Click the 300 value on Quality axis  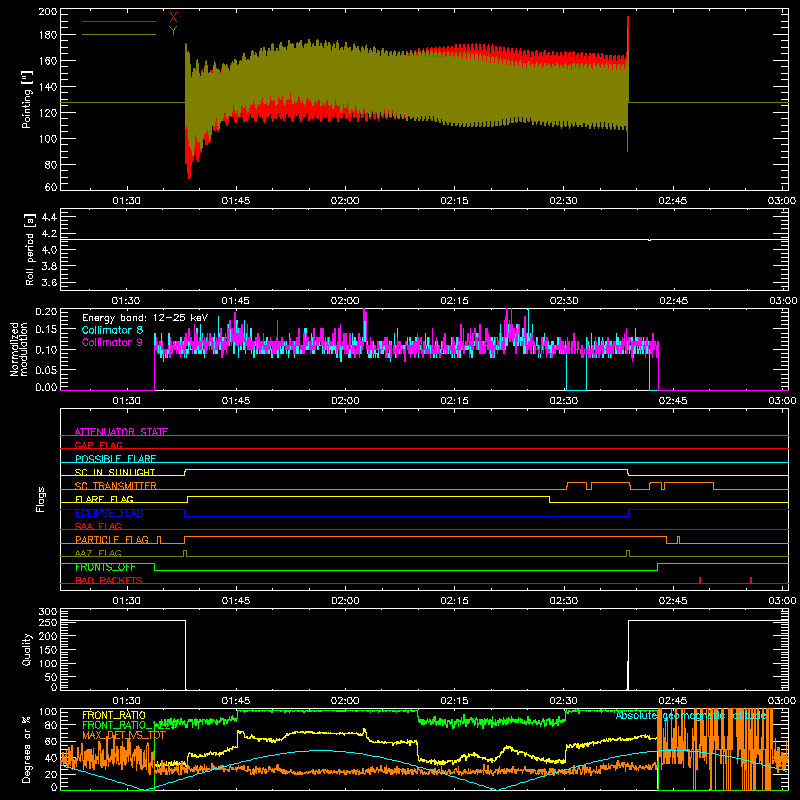(47, 612)
